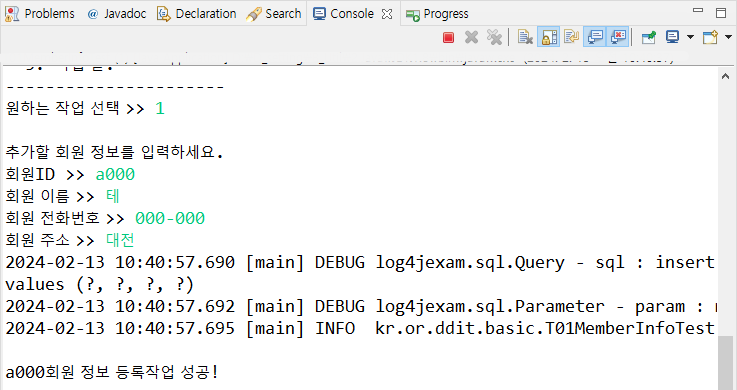Open the Search tab
Image resolution: width=737 pixels, height=390 pixels.
pyautogui.click(x=274, y=14)
